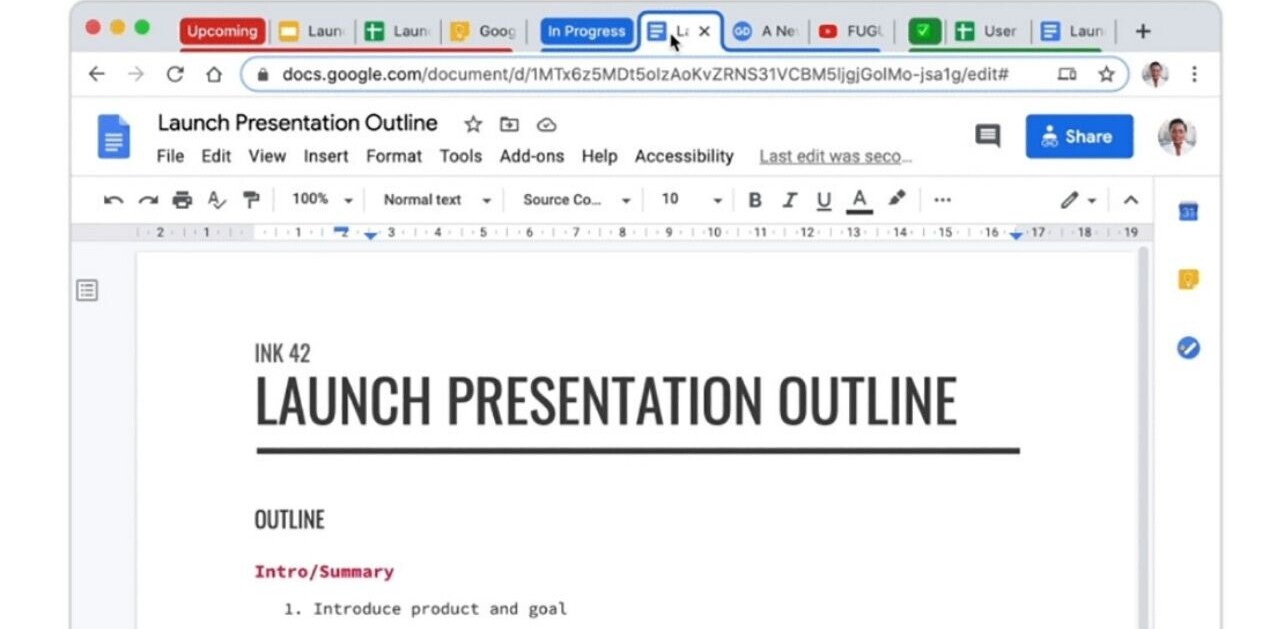Viewport: 1280px width, 629px height.
Task: Switch to the FUGU YouTube tab
Action: click(851, 31)
